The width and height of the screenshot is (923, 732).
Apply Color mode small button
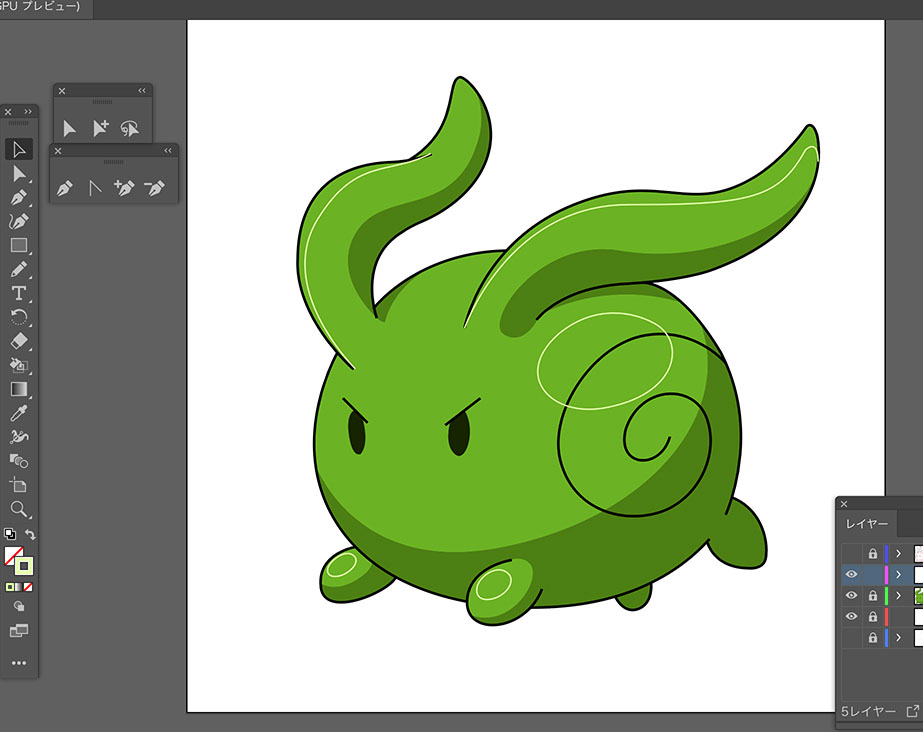click(x=9, y=587)
